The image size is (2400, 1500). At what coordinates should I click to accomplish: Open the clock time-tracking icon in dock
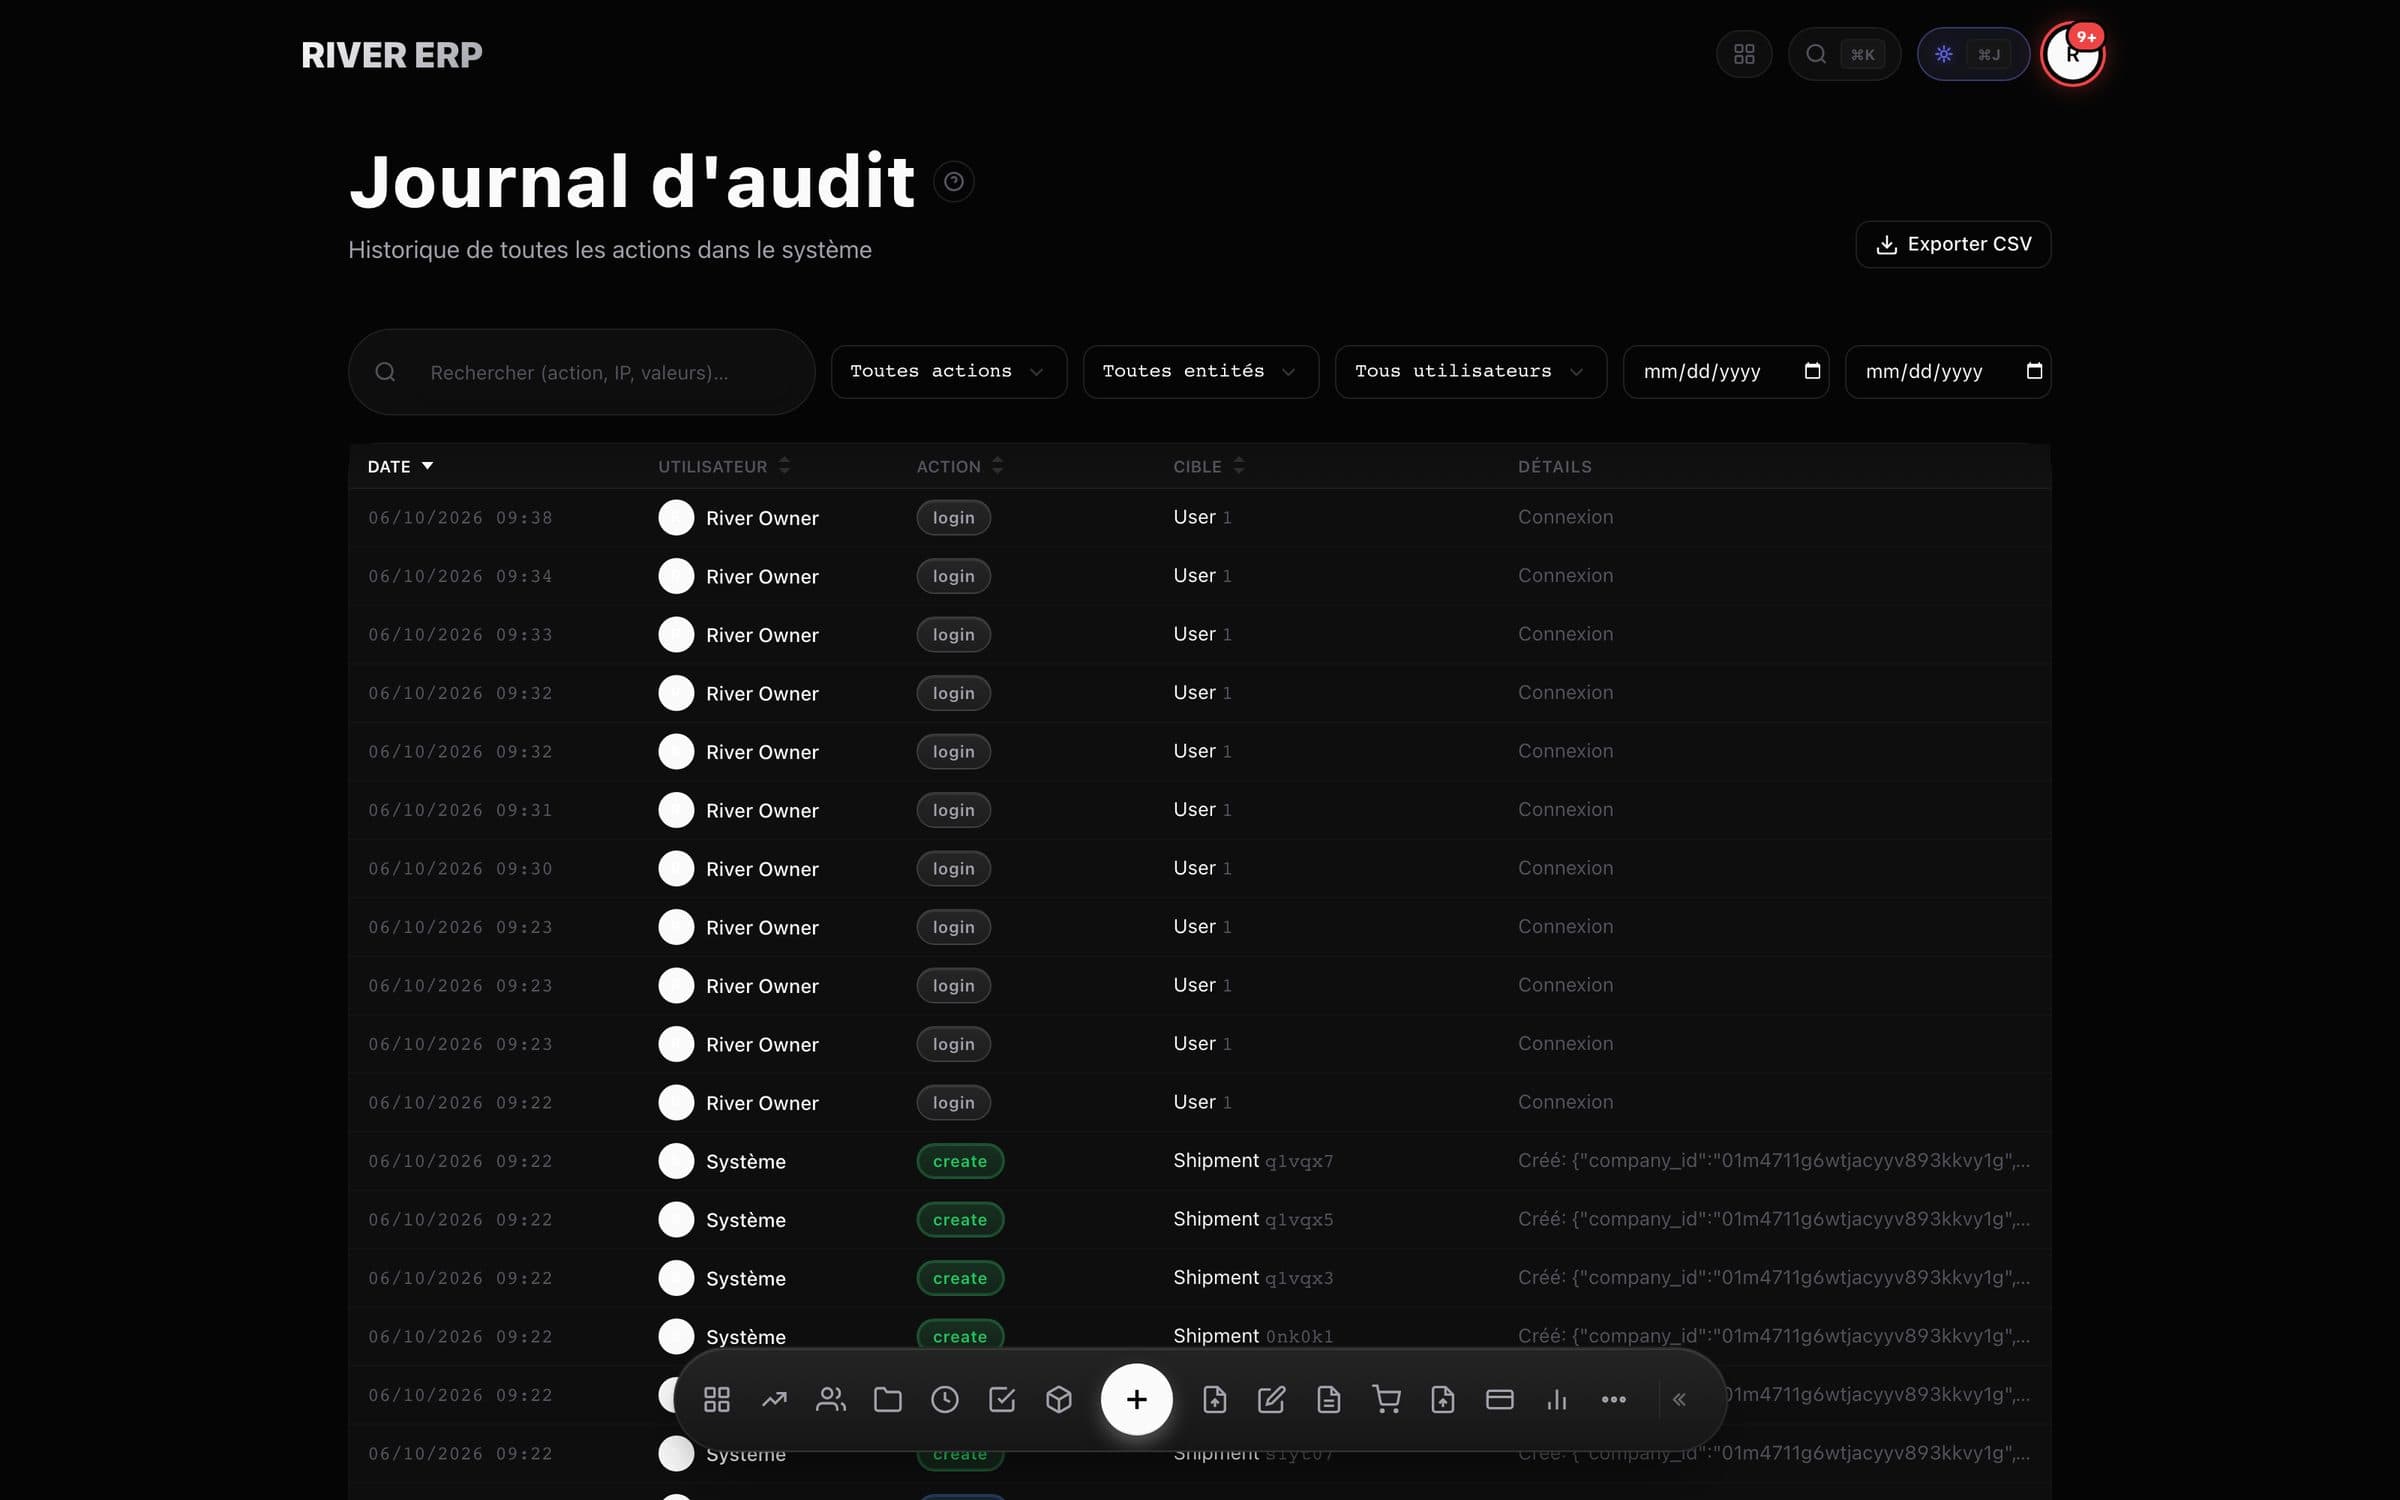[945, 1399]
